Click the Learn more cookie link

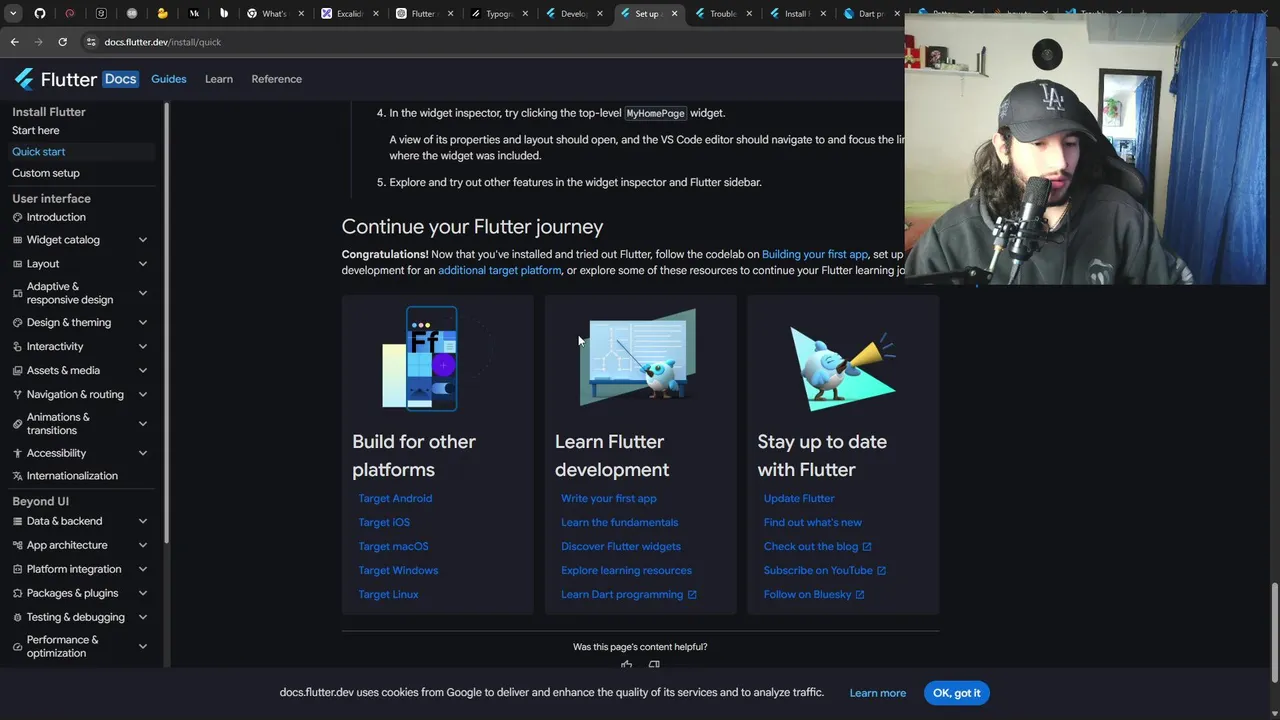click(x=878, y=693)
